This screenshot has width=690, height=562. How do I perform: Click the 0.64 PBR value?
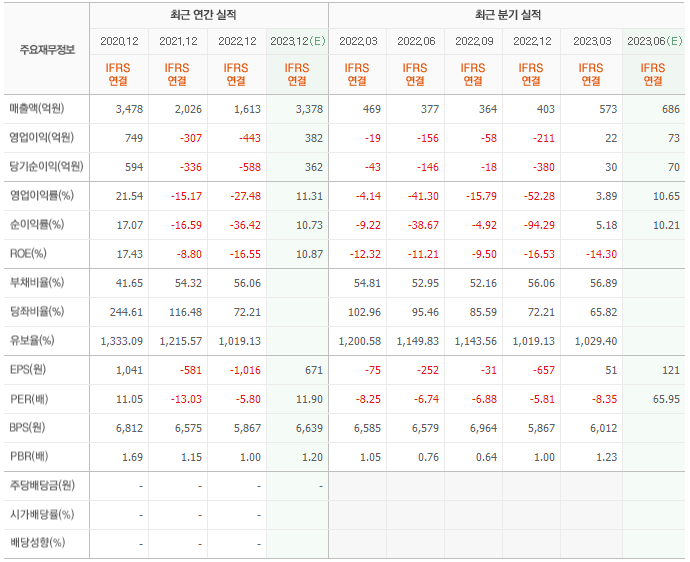(486, 457)
